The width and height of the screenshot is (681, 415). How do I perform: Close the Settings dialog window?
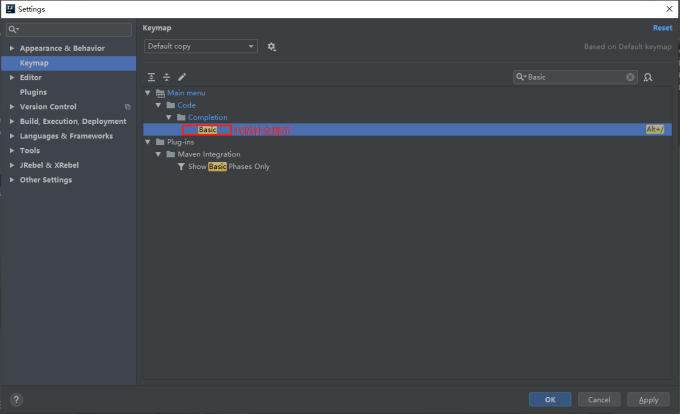pos(669,9)
